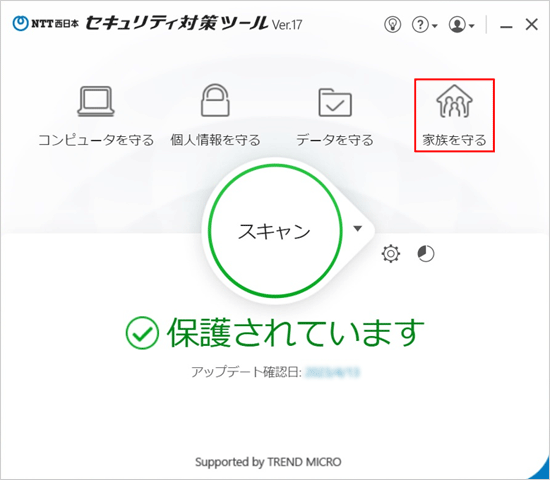This screenshot has width=550, height=480.
Task: Open the family house icon
Action: (454, 101)
